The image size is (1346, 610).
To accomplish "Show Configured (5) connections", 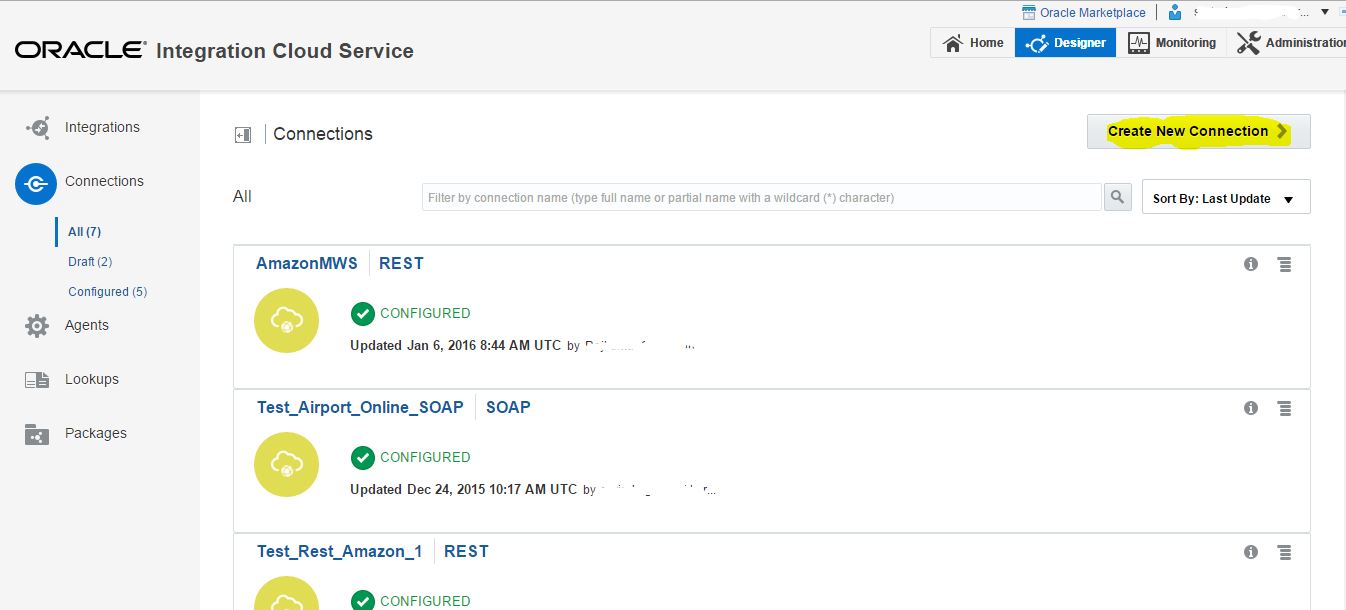I will 107,292.
